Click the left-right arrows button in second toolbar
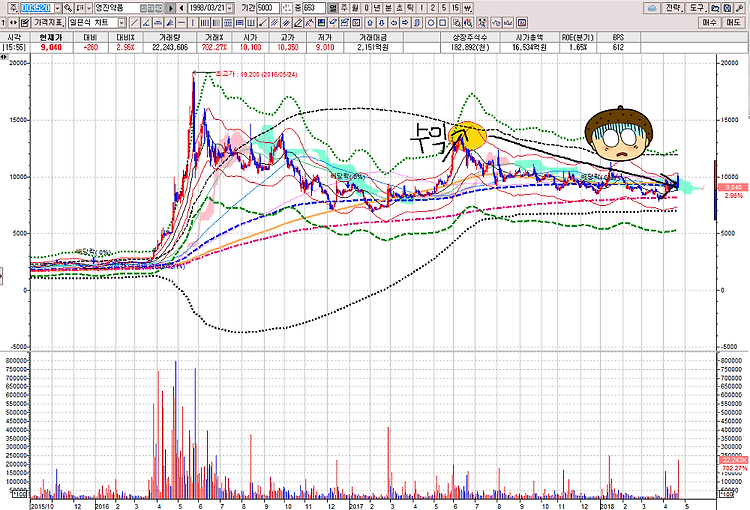This screenshot has height=510, width=750. tap(13, 22)
